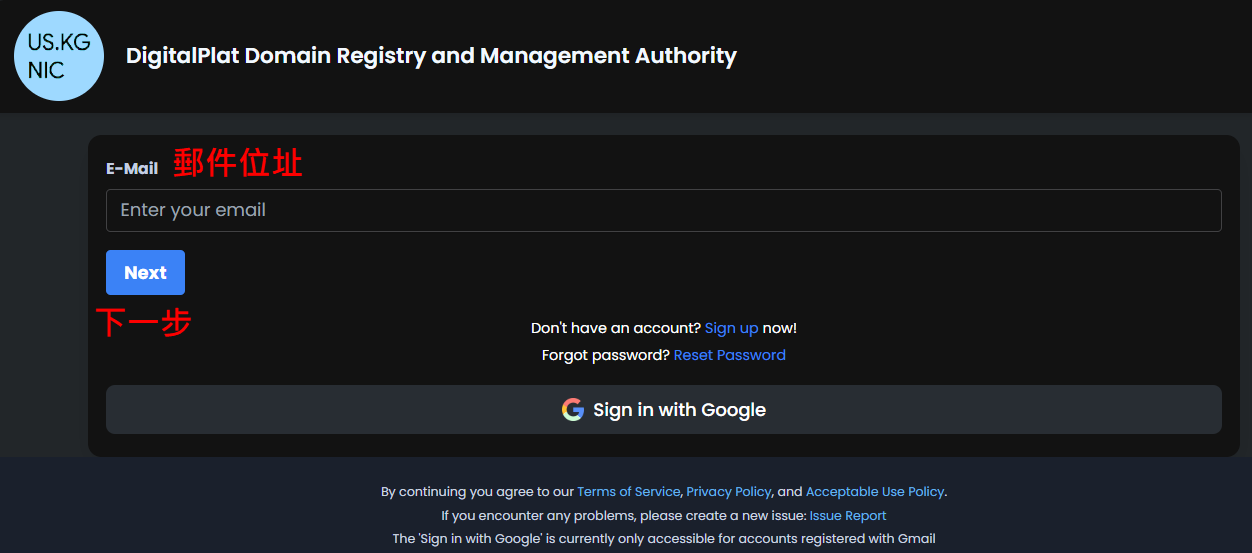Click the Gmail accounts notice text

pyautogui.click(x=663, y=539)
